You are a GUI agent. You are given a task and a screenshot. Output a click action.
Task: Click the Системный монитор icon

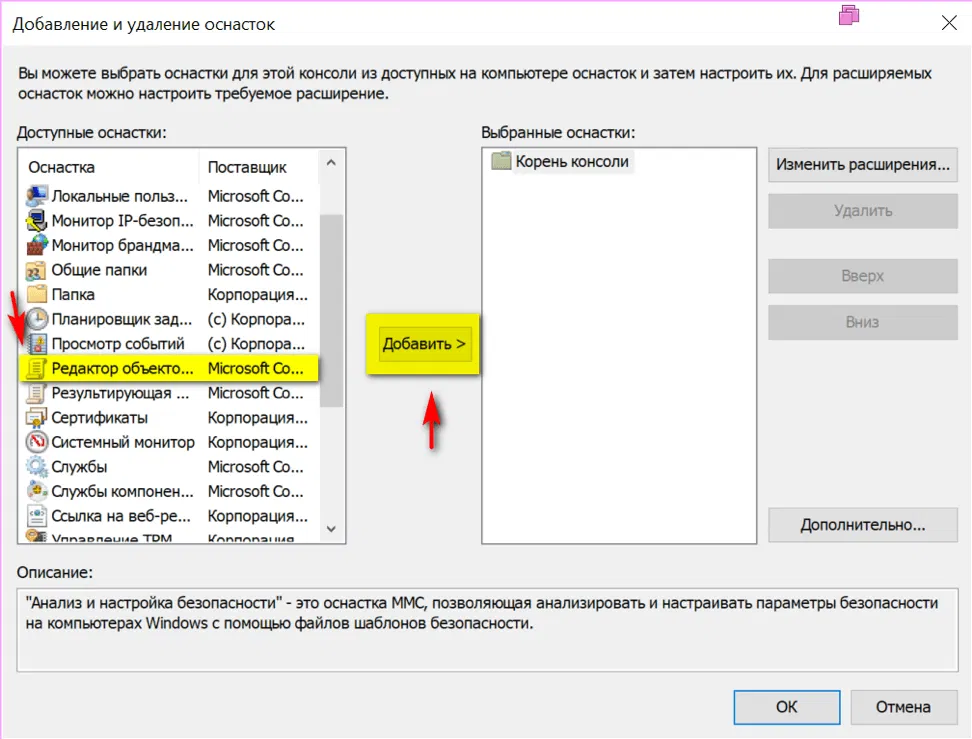point(37,442)
